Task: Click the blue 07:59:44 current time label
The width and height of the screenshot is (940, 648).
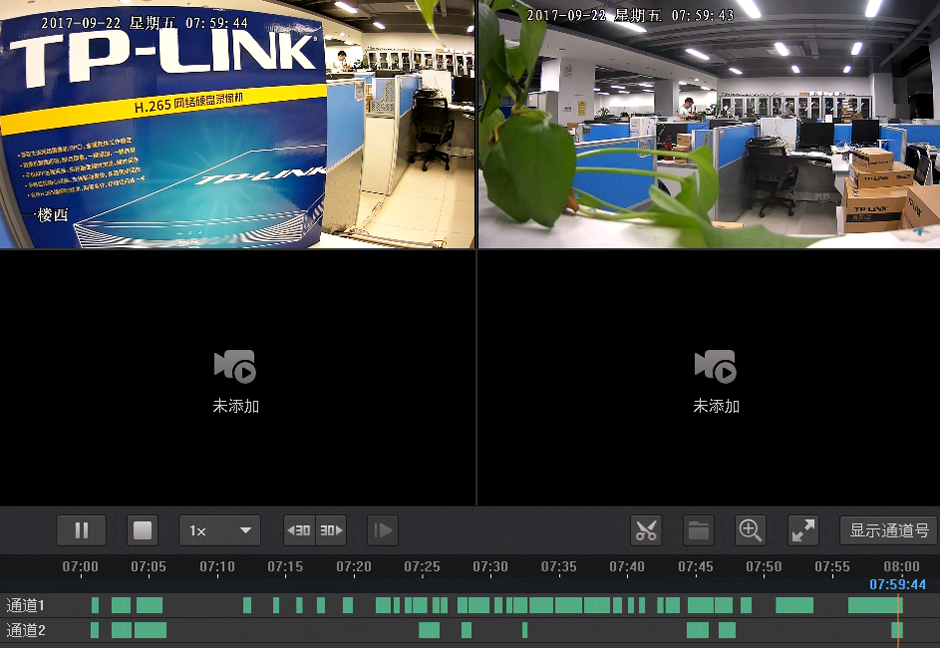Action: 897,584
